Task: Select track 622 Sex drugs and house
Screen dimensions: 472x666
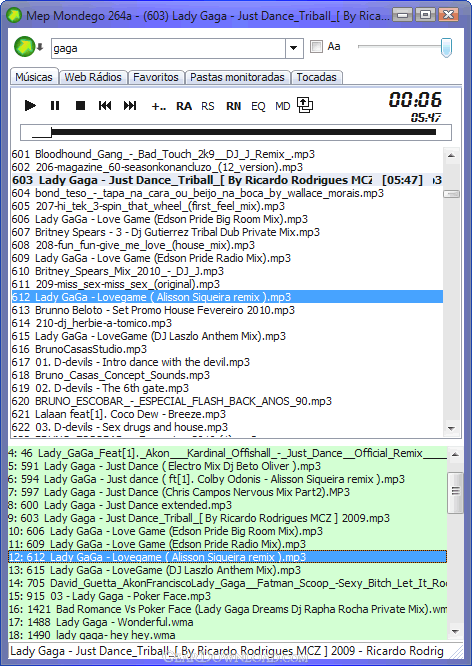Action: pyautogui.click(x=227, y=427)
